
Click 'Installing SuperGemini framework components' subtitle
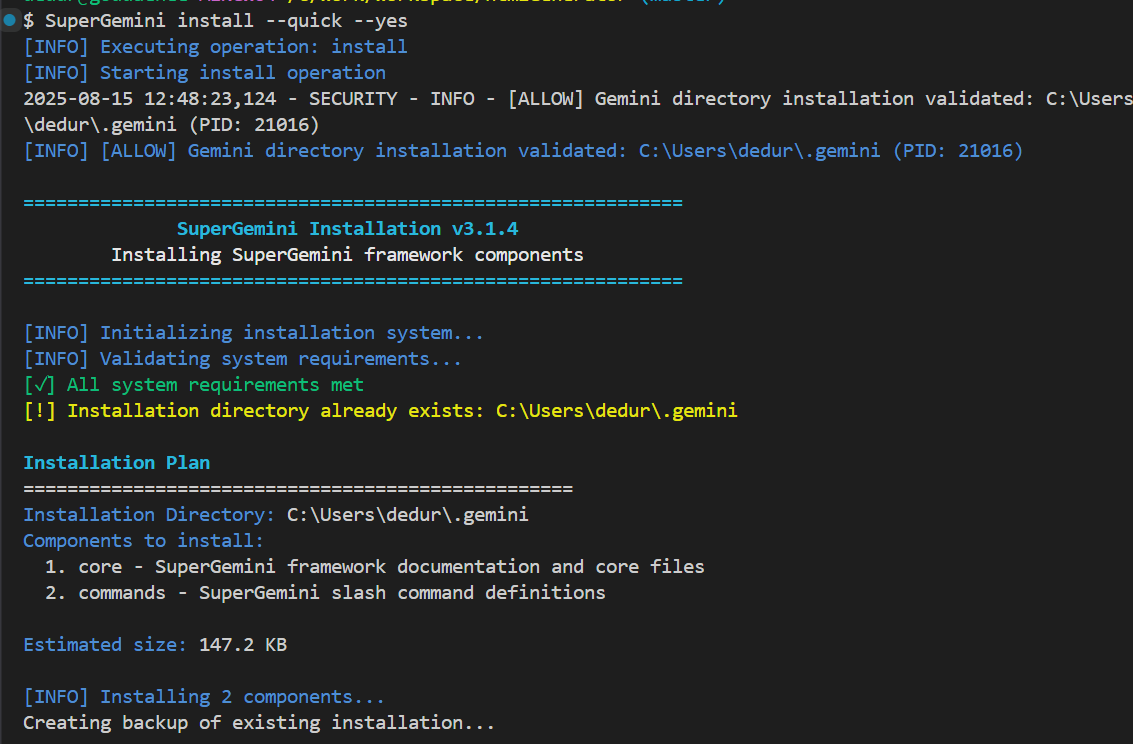(x=348, y=255)
